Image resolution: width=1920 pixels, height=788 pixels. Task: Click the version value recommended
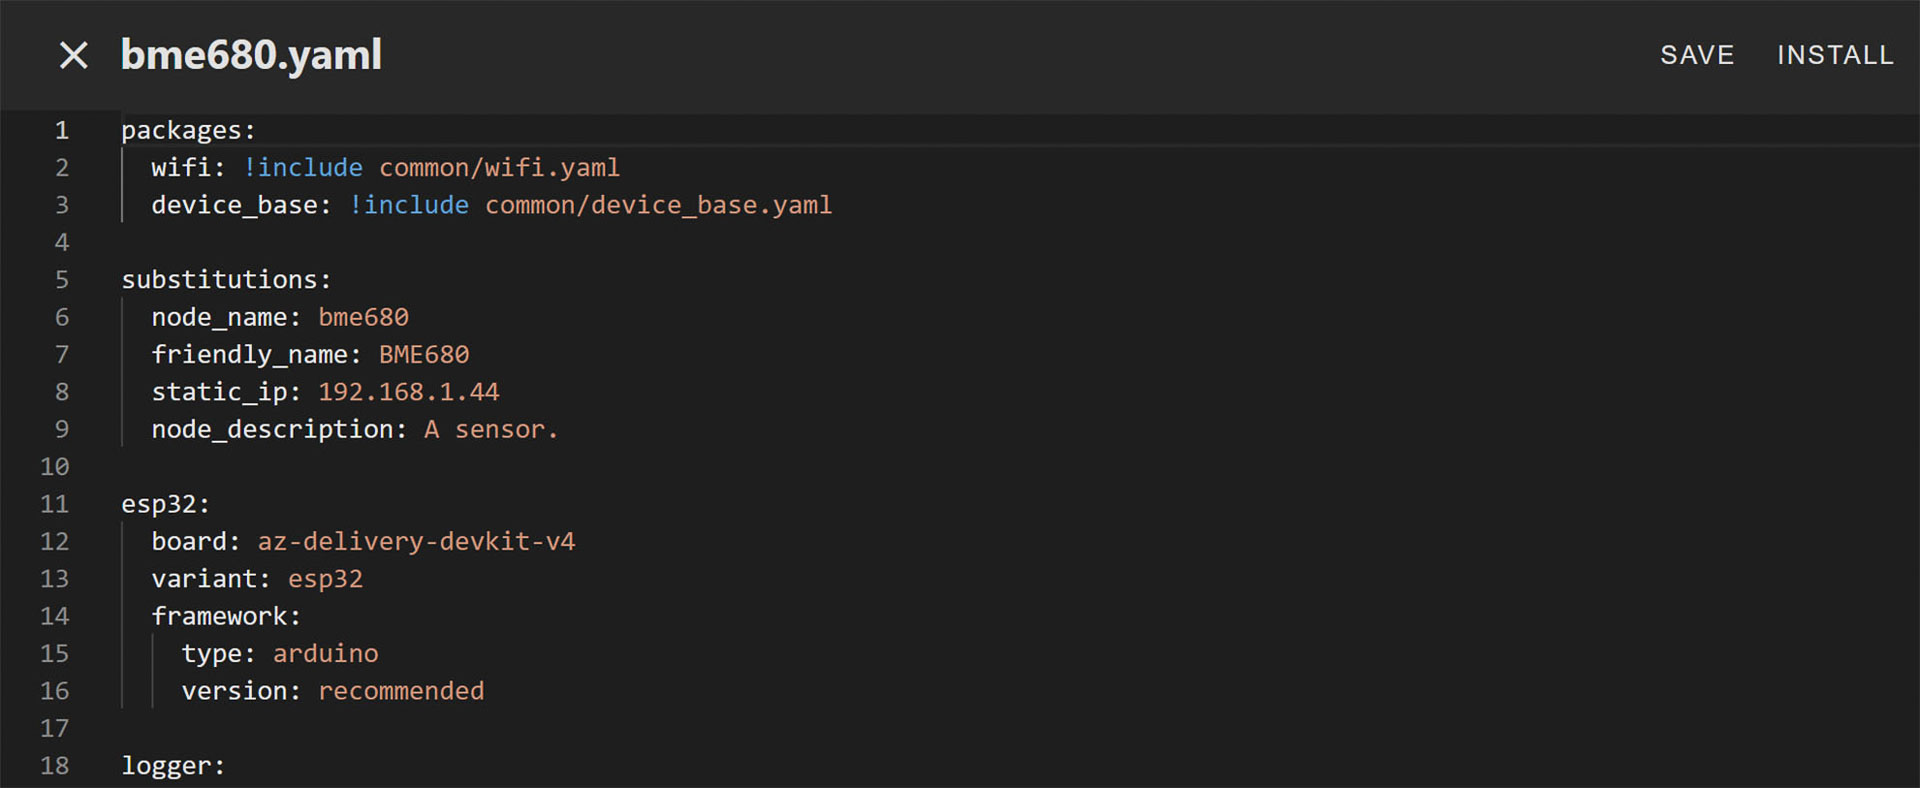tap(400, 691)
